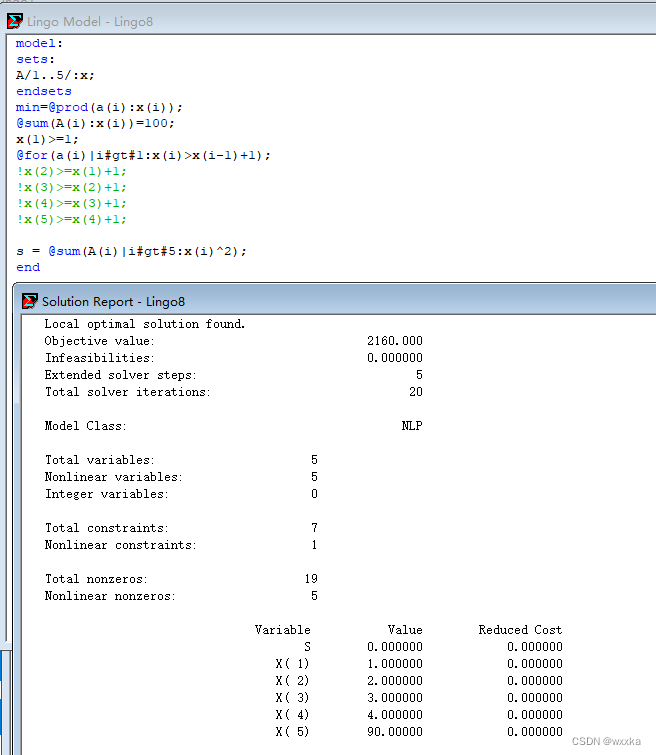Click the 'Nonlinear variables:' label
Image resolution: width=656 pixels, height=755 pixels.
tap(114, 477)
